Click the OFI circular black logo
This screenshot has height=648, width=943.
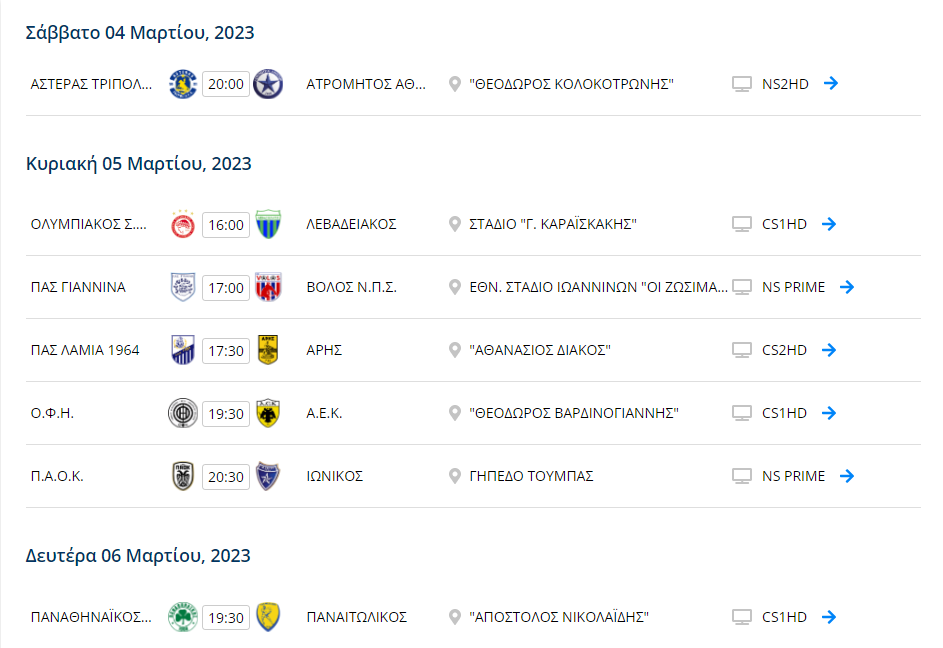pos(183,413)
